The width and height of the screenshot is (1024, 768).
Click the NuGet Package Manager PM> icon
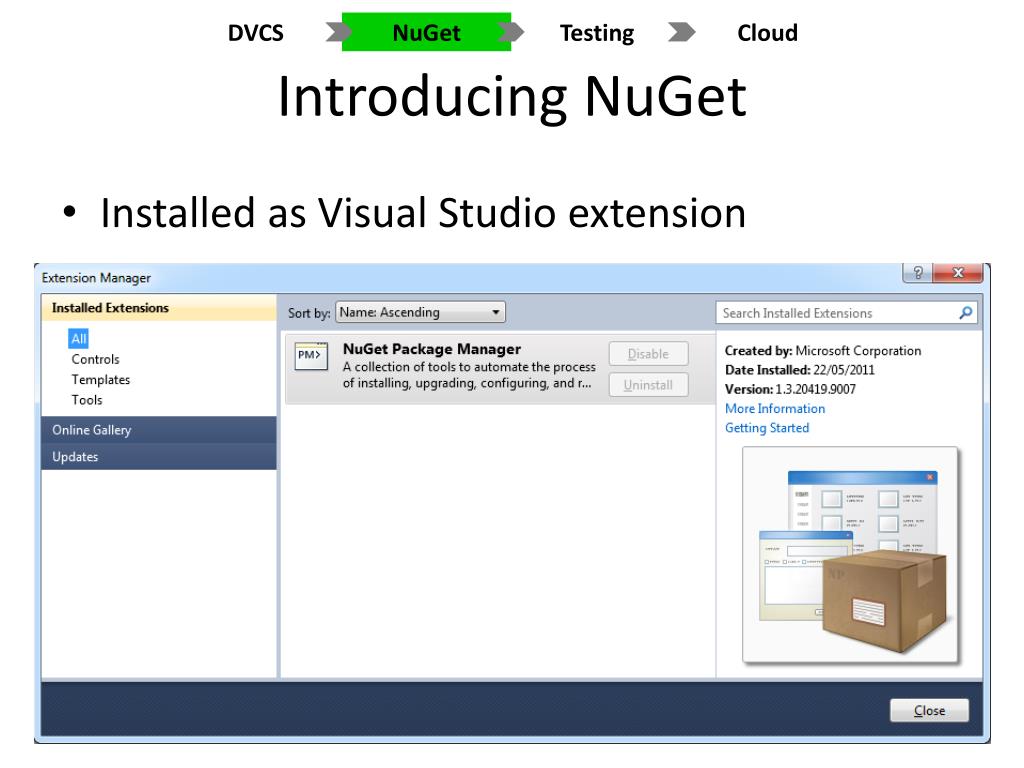[311, 355]
